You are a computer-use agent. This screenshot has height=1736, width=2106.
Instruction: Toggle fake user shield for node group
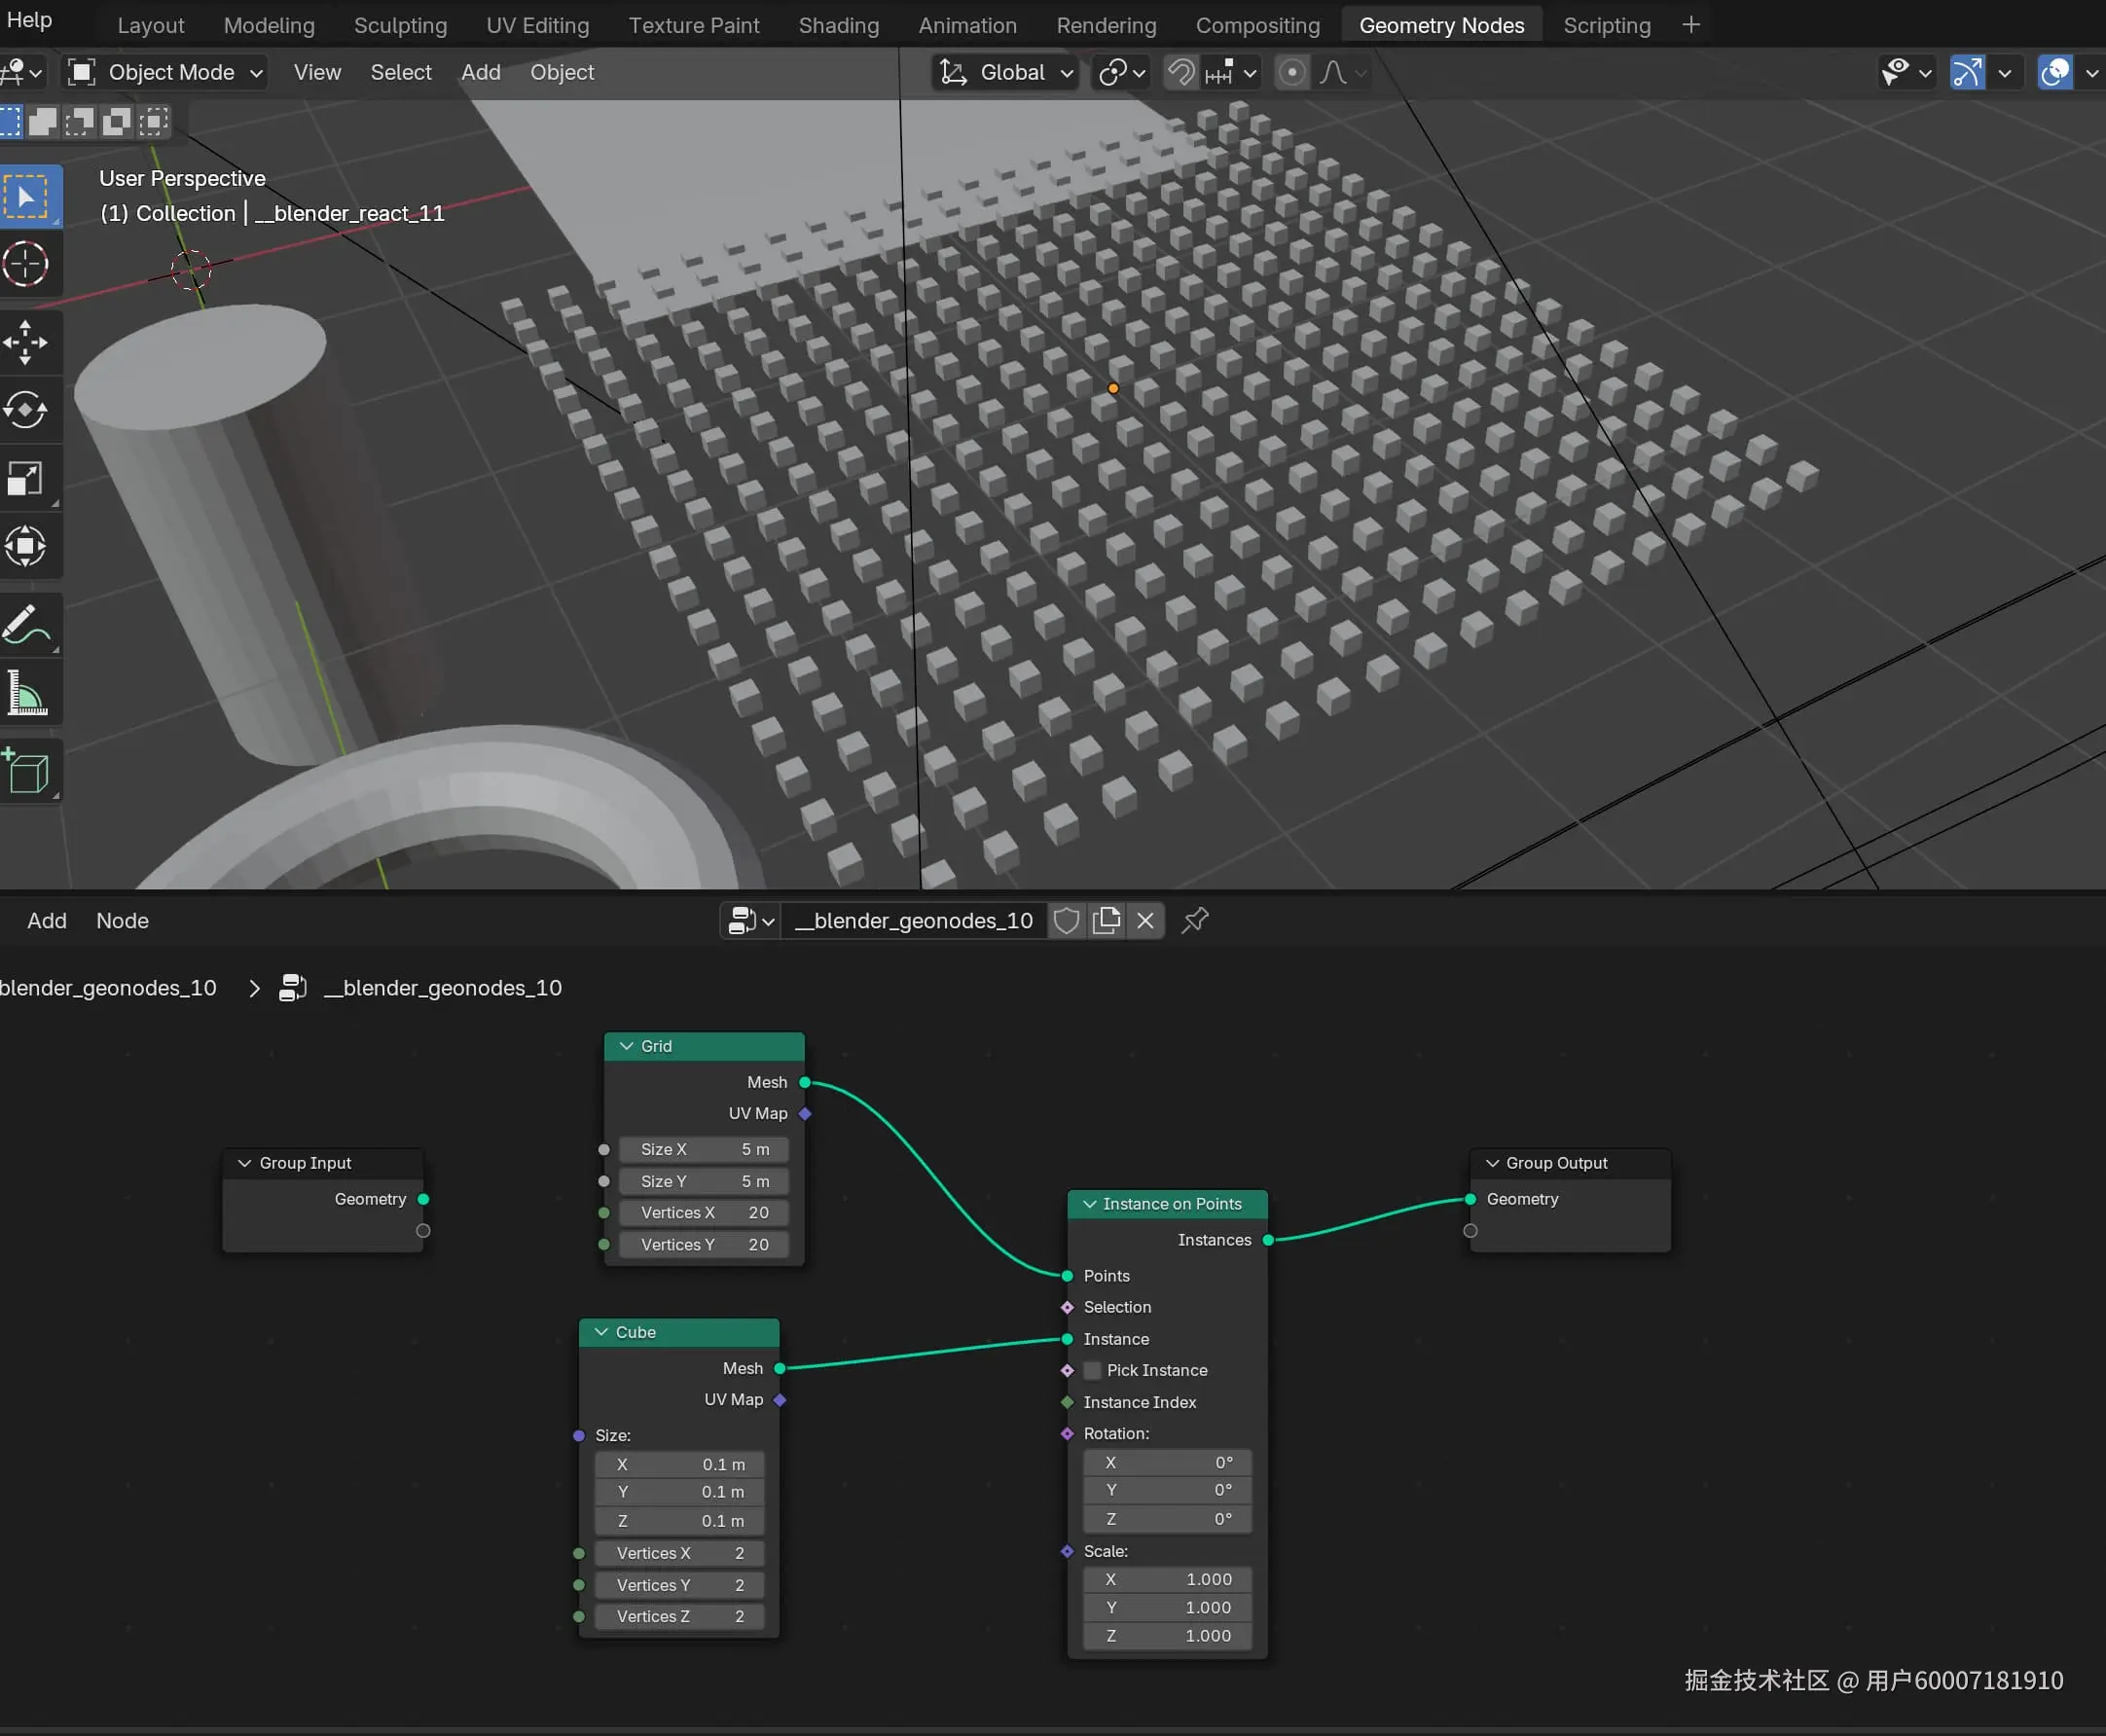pos(1066,921)
